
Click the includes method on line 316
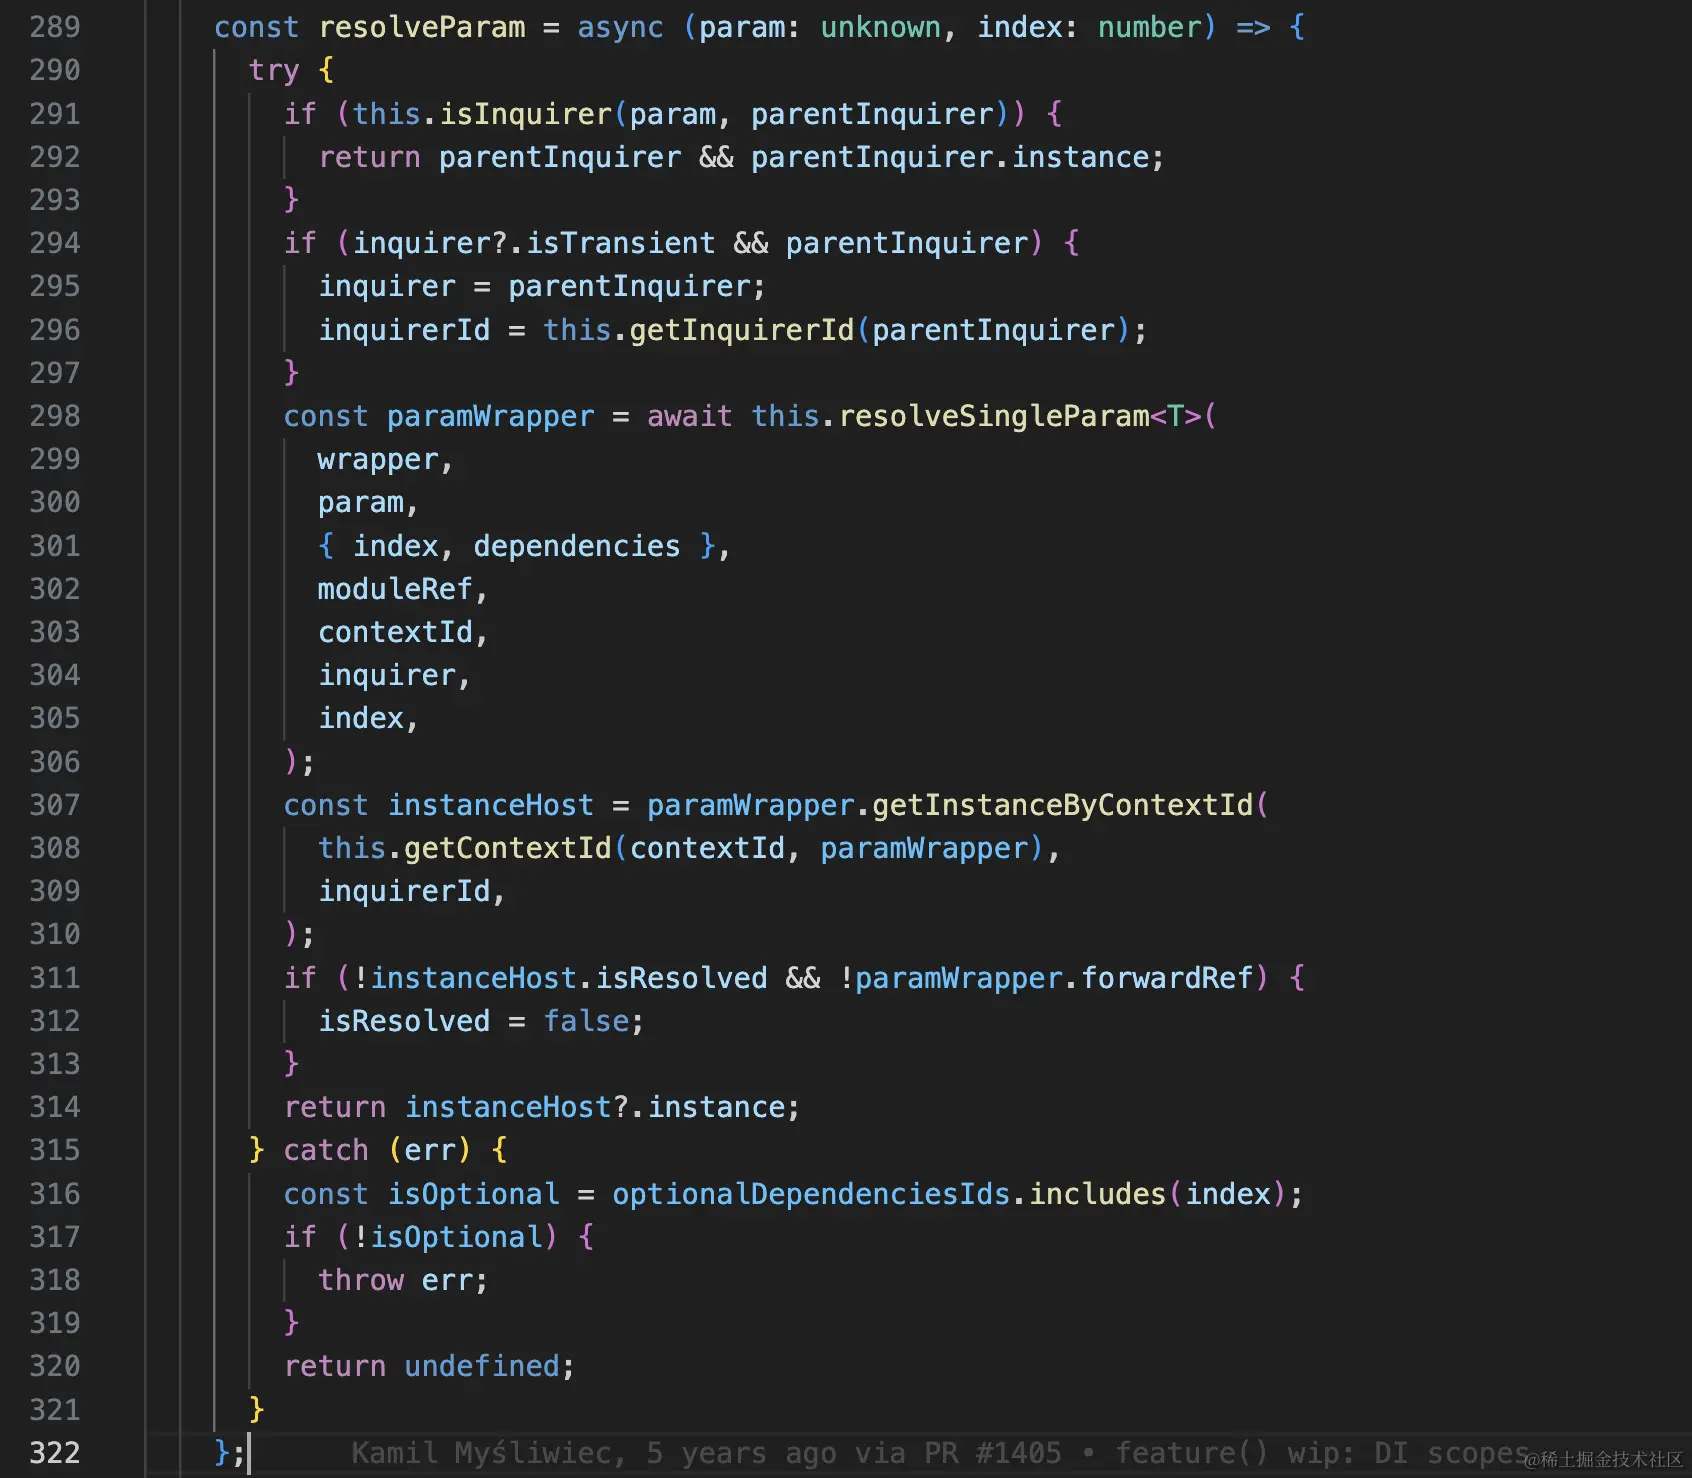1097,1194
